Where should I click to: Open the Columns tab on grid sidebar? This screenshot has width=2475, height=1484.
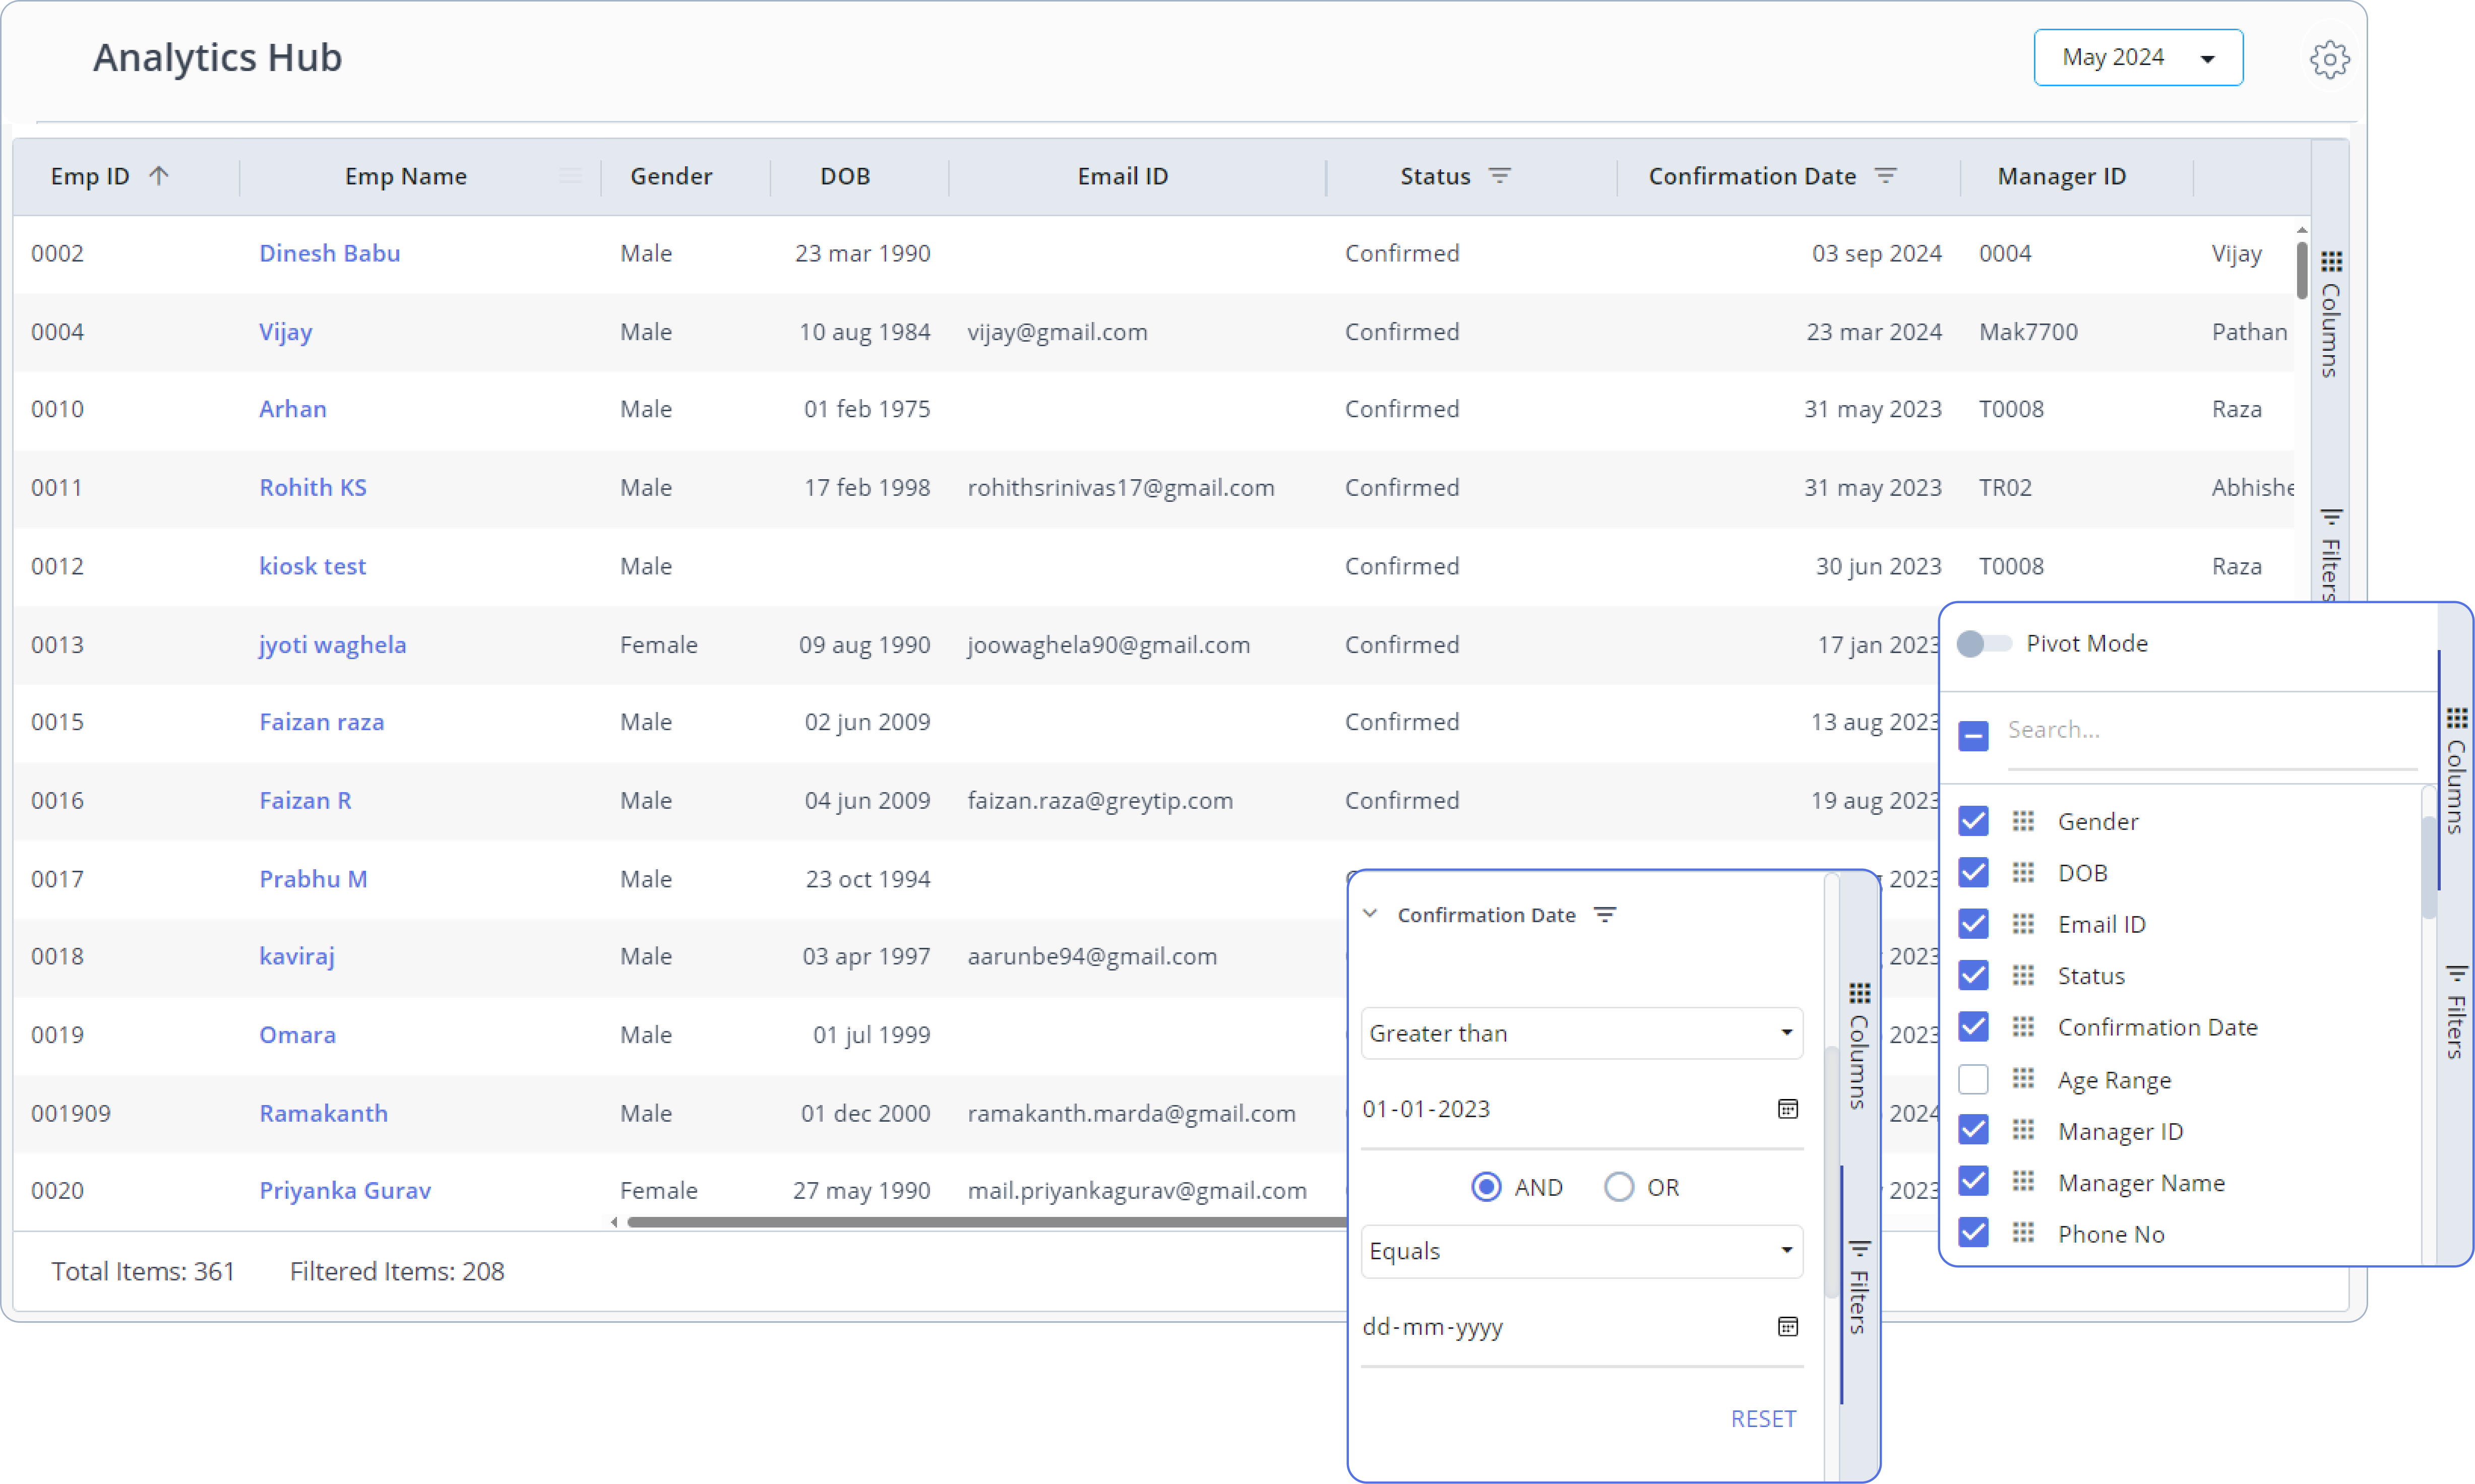[2330, 314]
